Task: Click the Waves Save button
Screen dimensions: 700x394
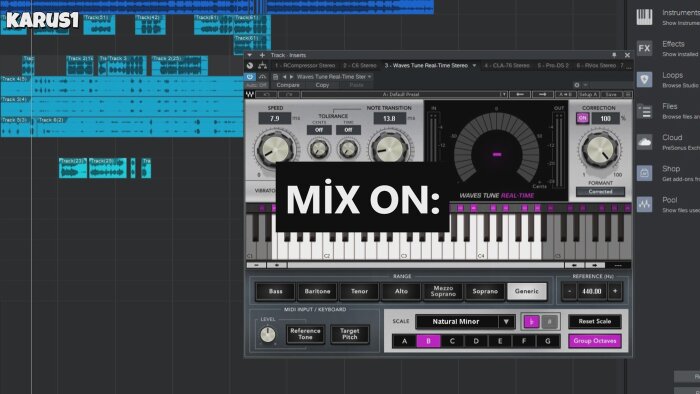Action: (x=611, y=94)
